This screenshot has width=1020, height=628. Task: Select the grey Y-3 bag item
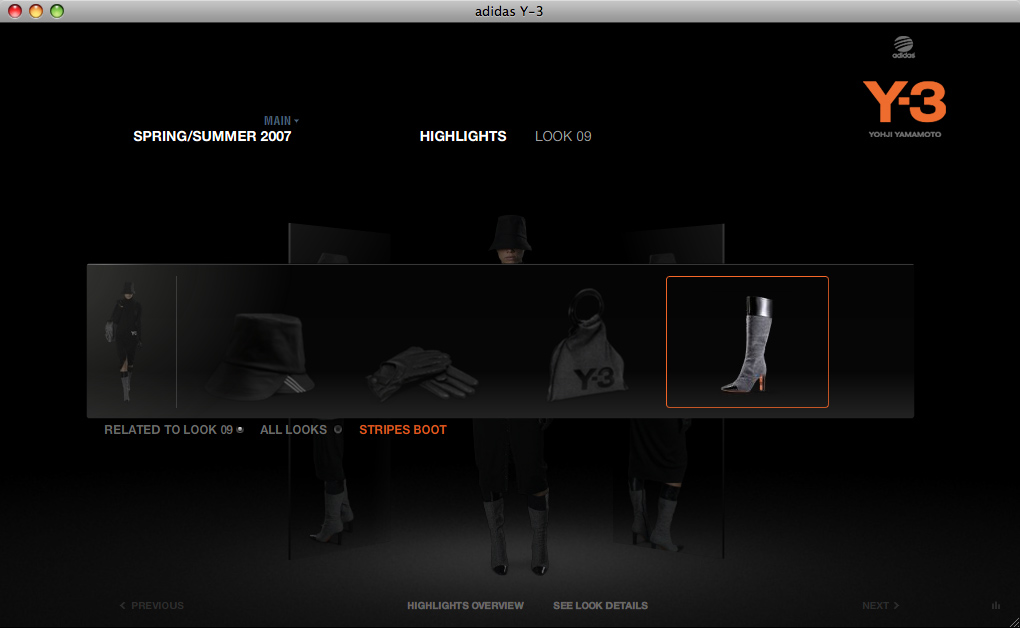(x=587, y=346)
